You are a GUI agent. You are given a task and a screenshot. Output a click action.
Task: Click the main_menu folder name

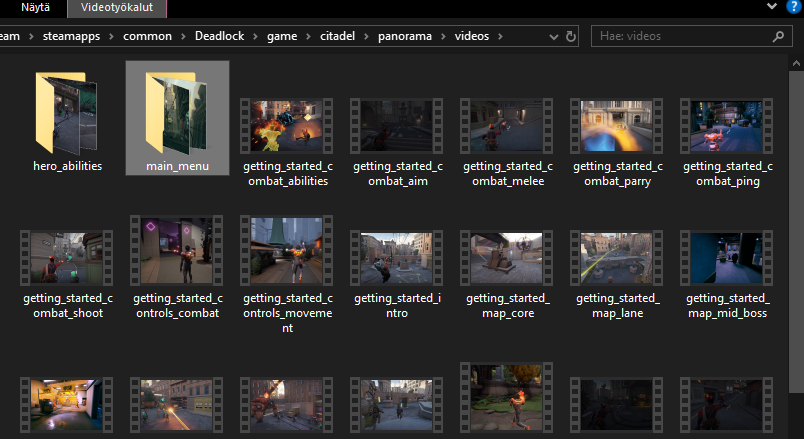point(177,166)
